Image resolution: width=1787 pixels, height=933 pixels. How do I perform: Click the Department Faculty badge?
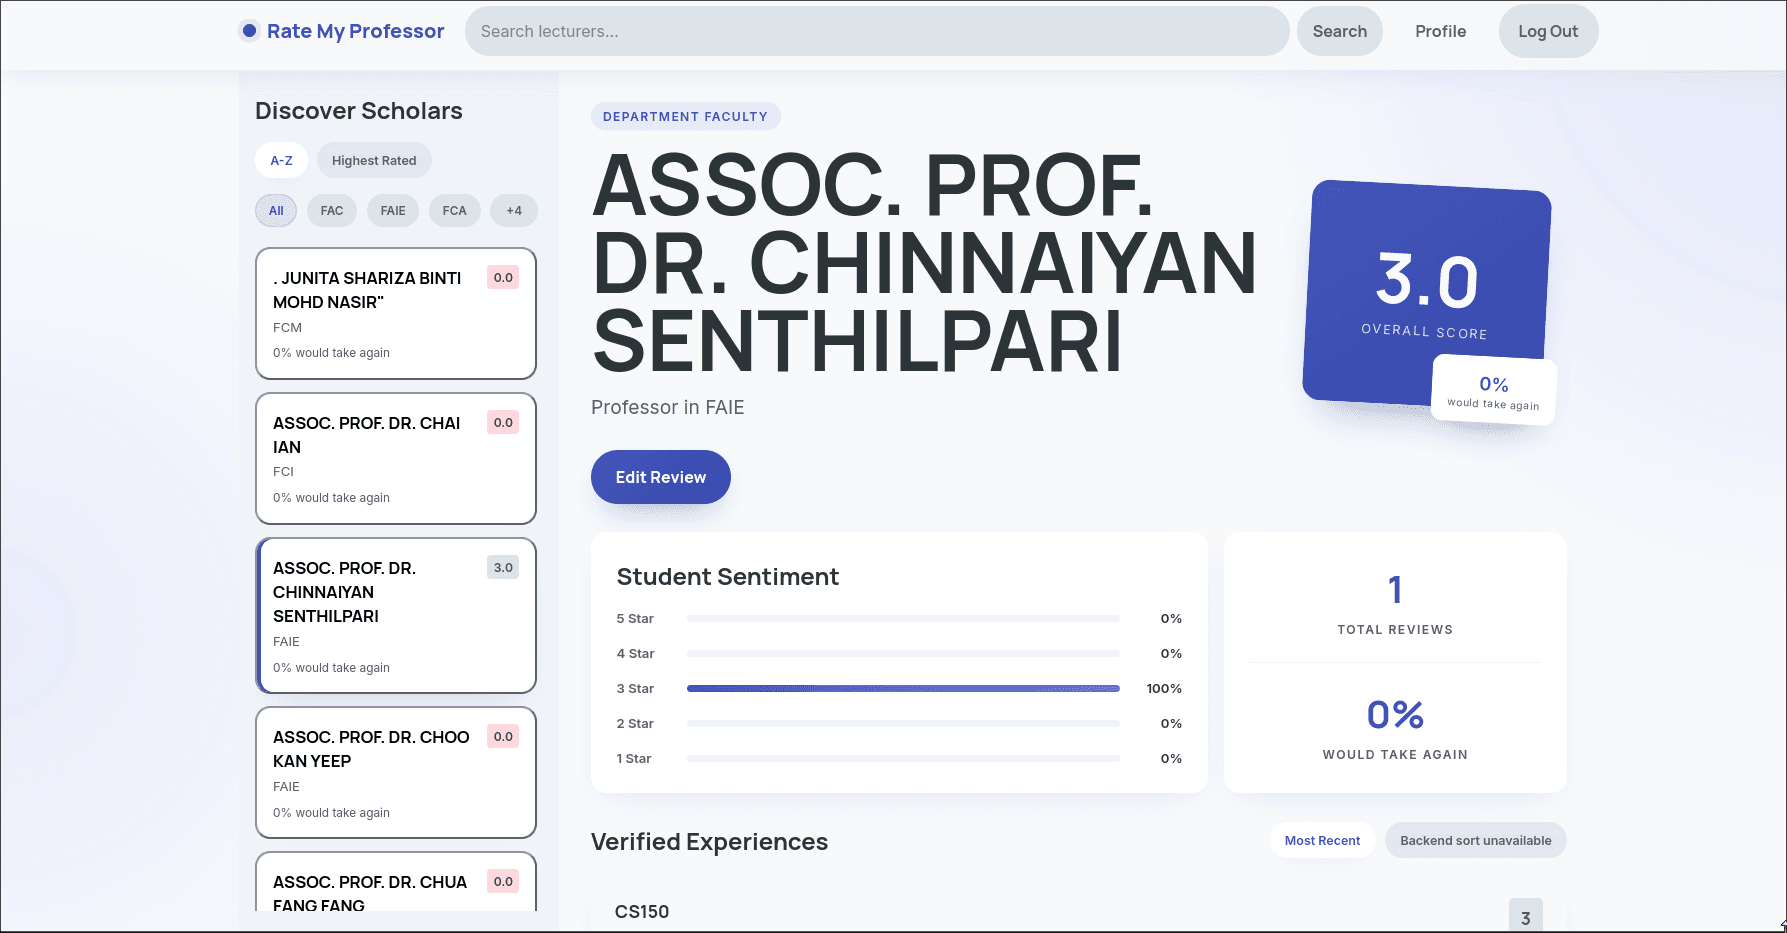pyautogui.click(x=685, y=116)
